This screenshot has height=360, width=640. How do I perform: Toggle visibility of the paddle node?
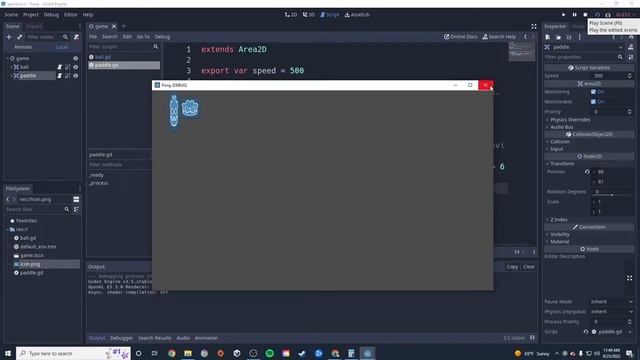[x=76, y=76]
